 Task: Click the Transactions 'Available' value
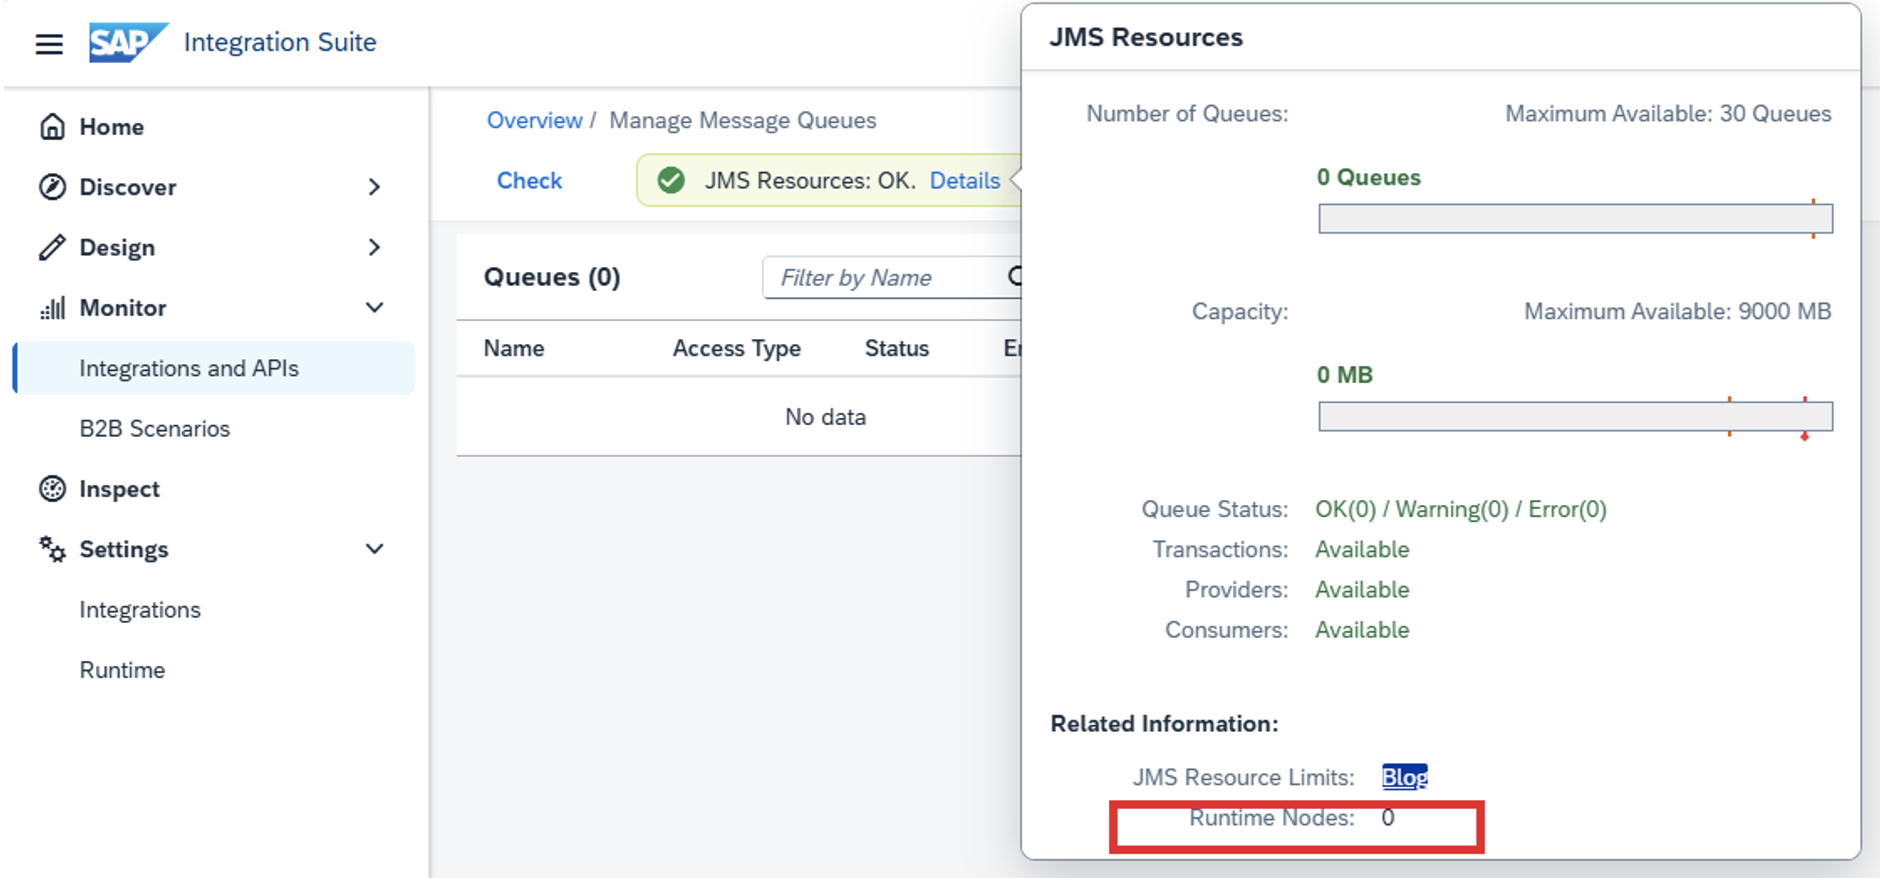coord(1362,549)
